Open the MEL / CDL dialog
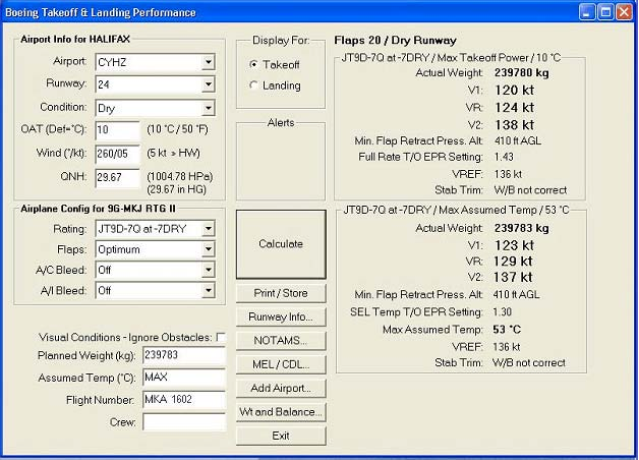This screenshot has height=460, width=639. coord(281,364)
